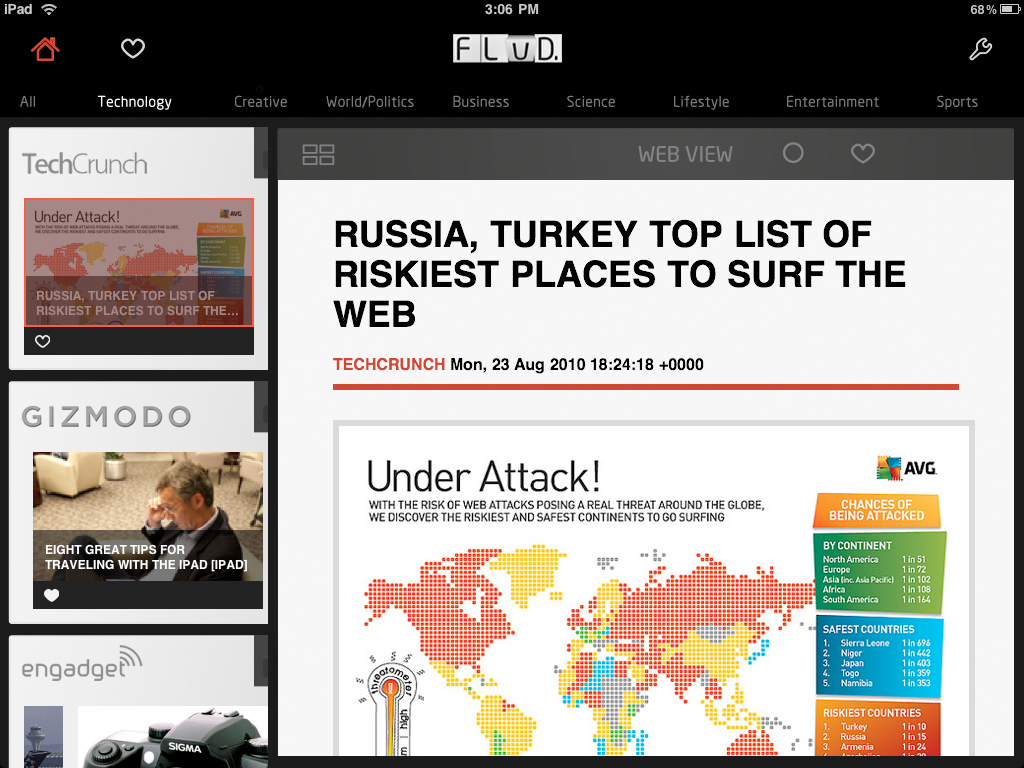Open Eight Great Tips iPad story thumbnail
Screen dimensions: 1024x768
coord(148,517)
